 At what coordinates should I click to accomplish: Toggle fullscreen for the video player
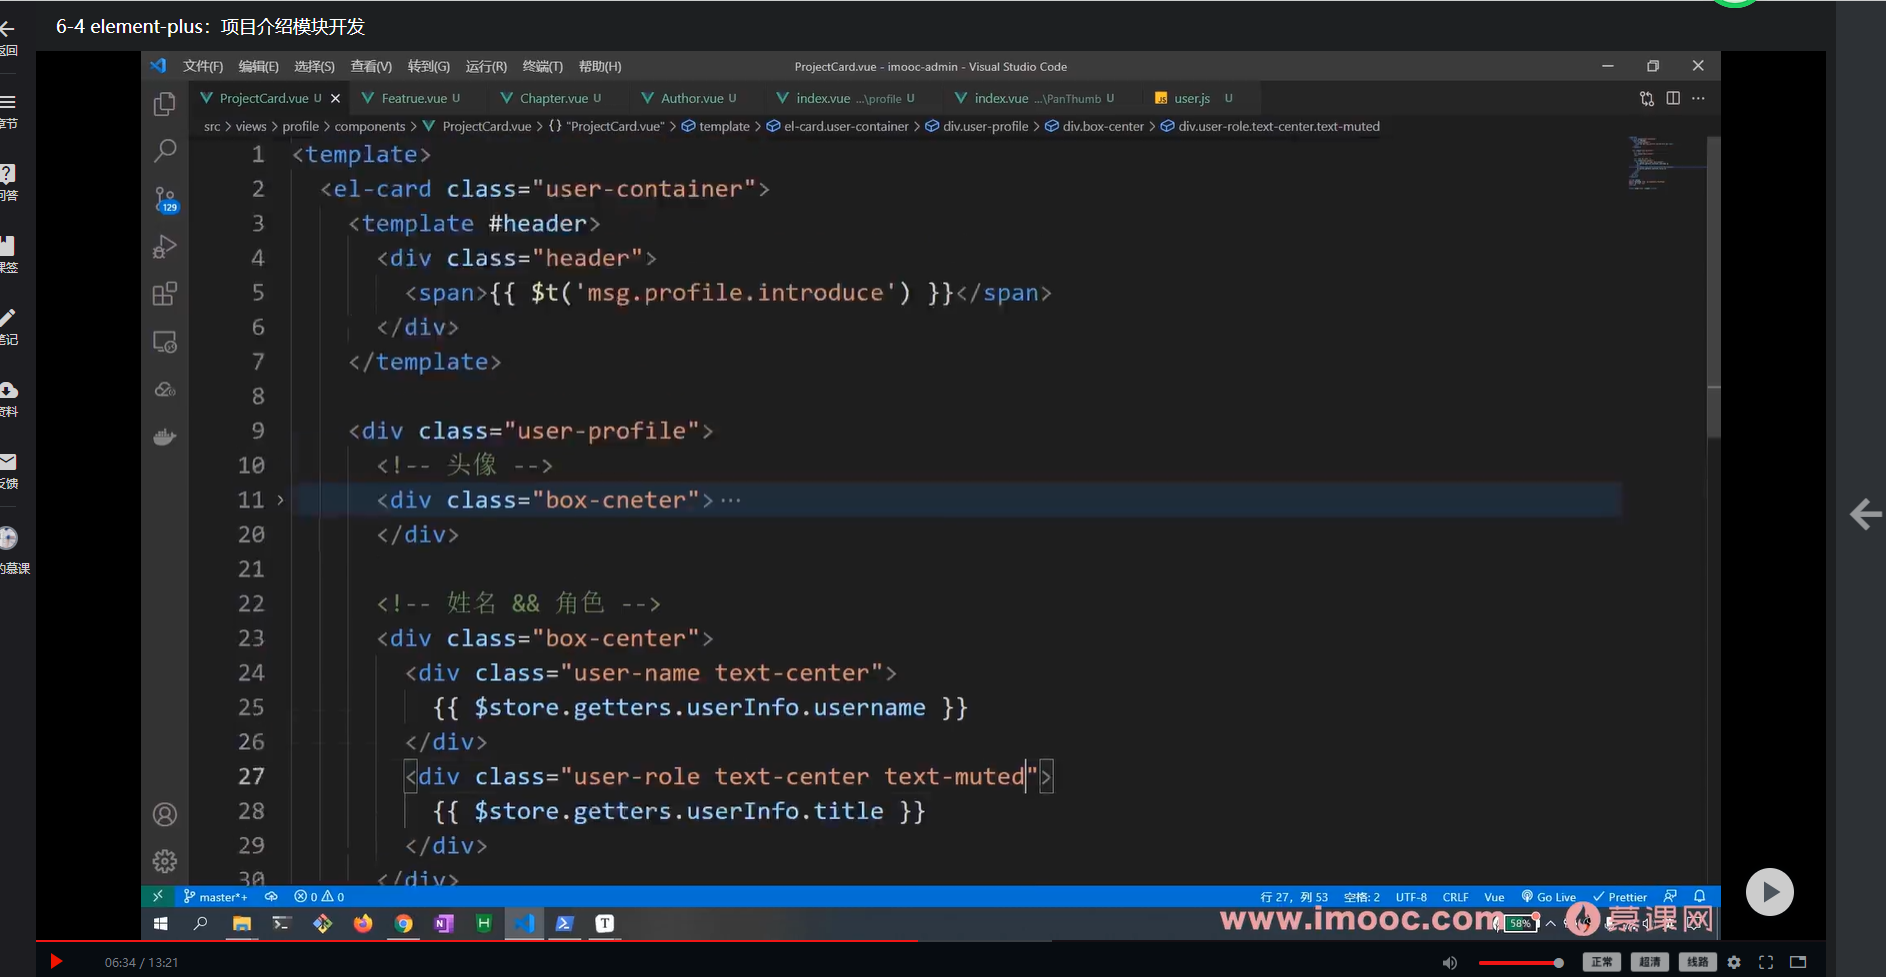coord(1766,962)
